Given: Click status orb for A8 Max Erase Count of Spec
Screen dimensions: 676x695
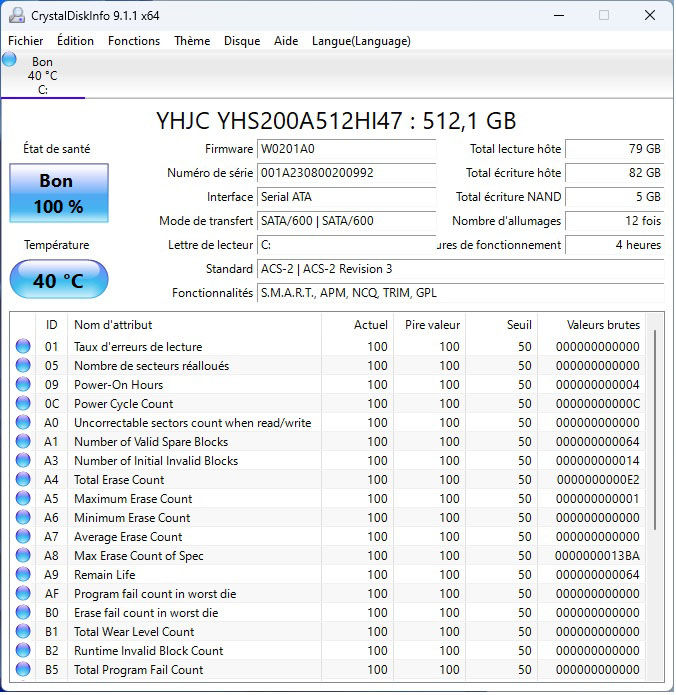Looking at the screenshot, I should click(x=23, y=556).
